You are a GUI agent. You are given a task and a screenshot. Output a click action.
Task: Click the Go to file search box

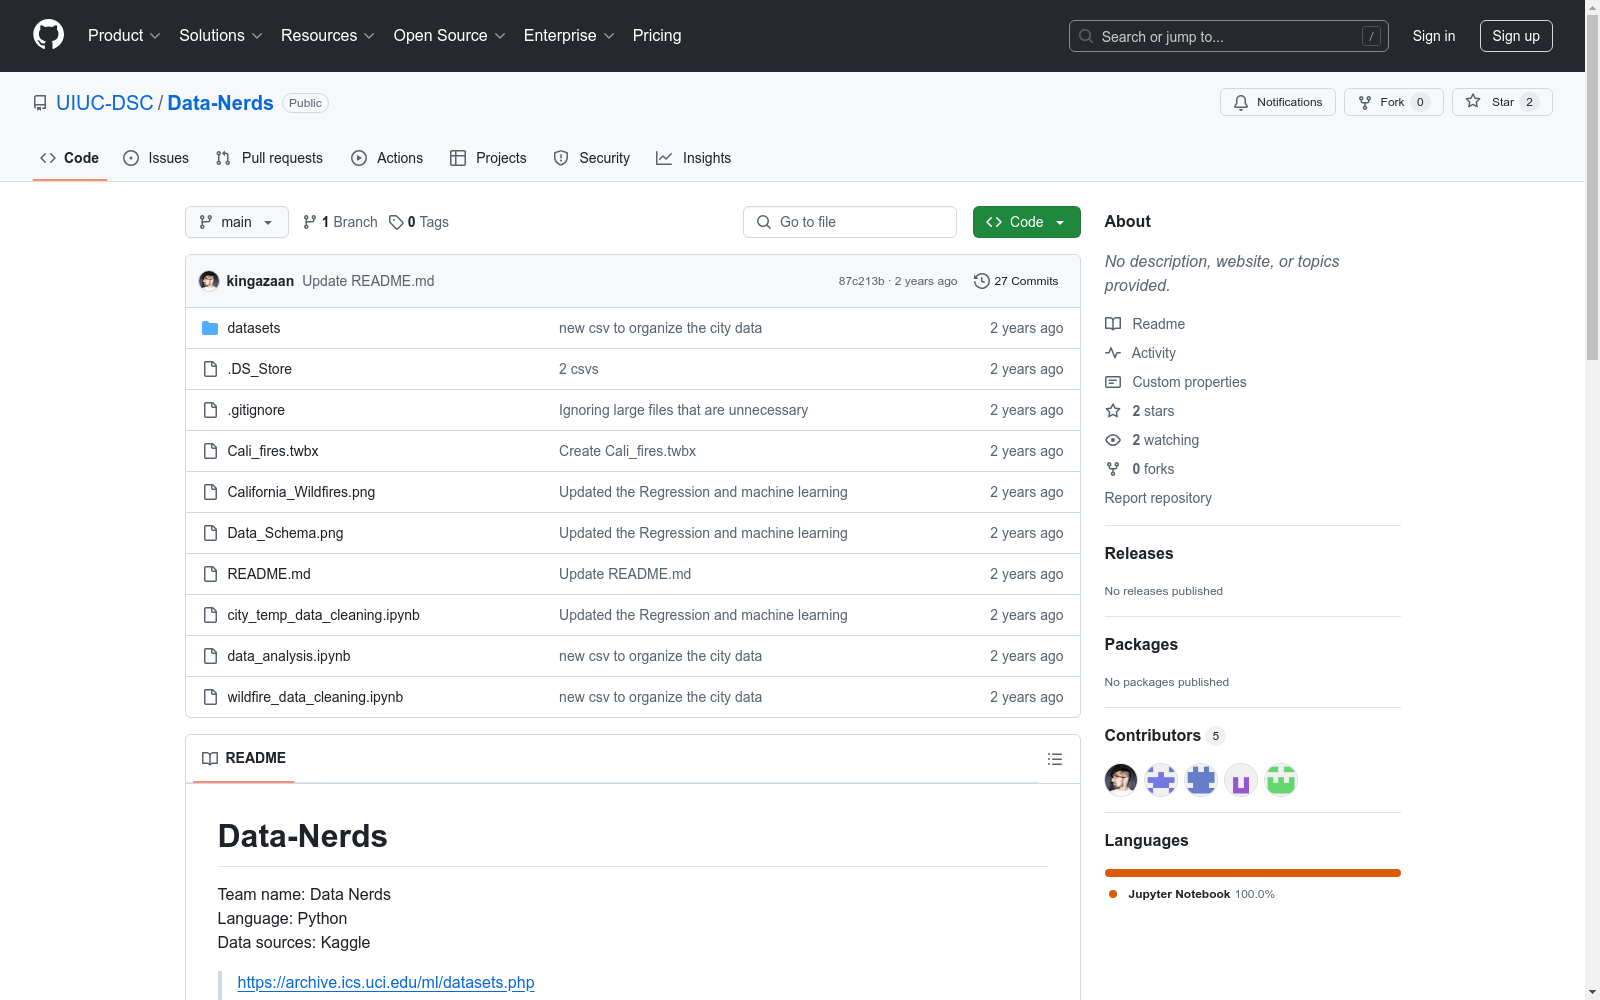pos(850,222)
